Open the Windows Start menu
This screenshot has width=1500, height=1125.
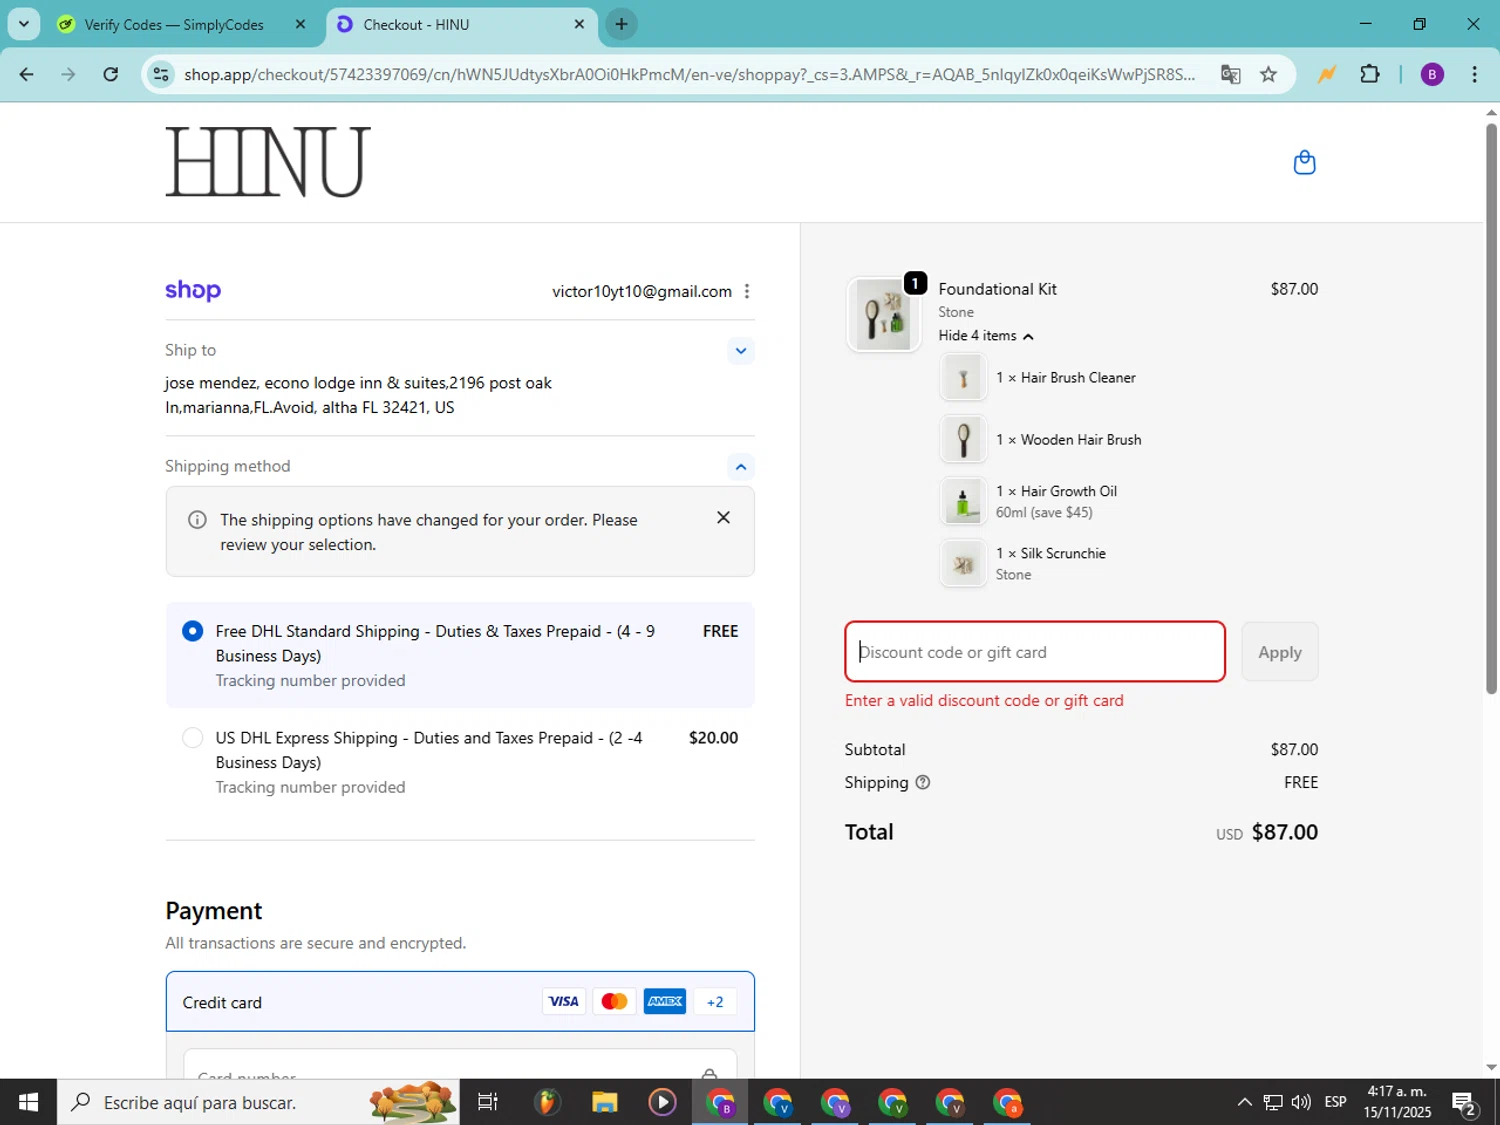pyautogui.click(x=28, y=1102)
